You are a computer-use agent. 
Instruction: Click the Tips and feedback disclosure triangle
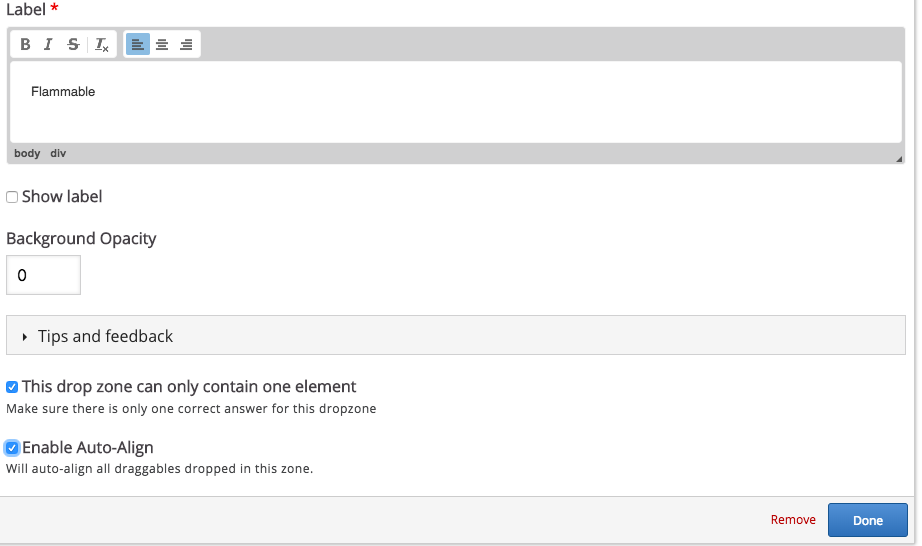point(24,337)
